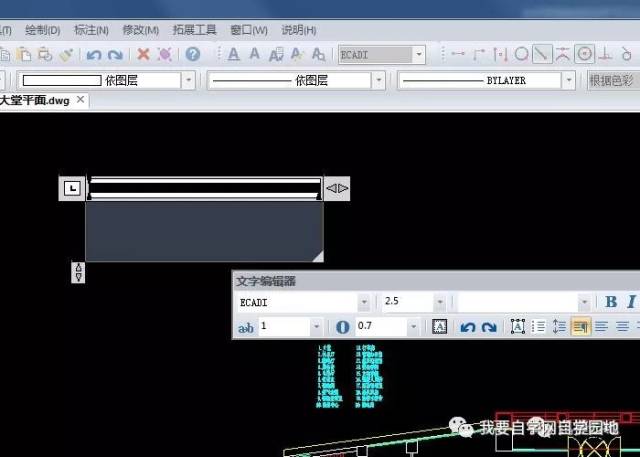Screen dimensions: 640x457
Task: Toggle the highlighted circle-dot snap icon
Action: pyautogui.click(x=584, y=54)
